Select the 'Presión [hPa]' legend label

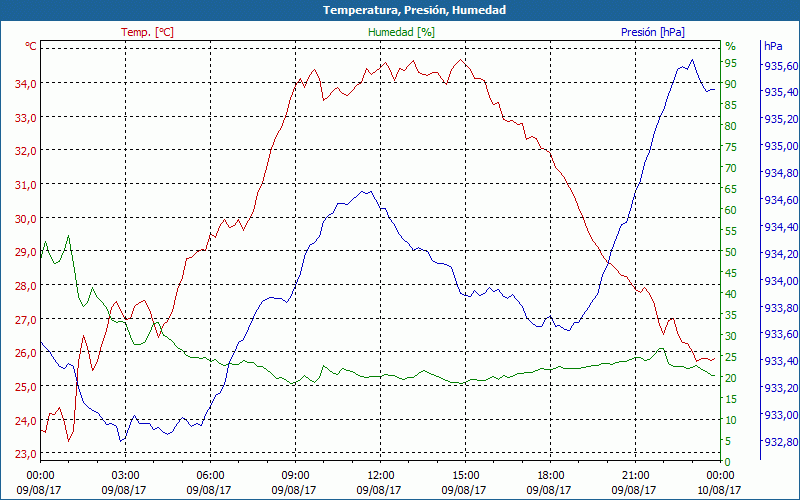pos(653,32)
